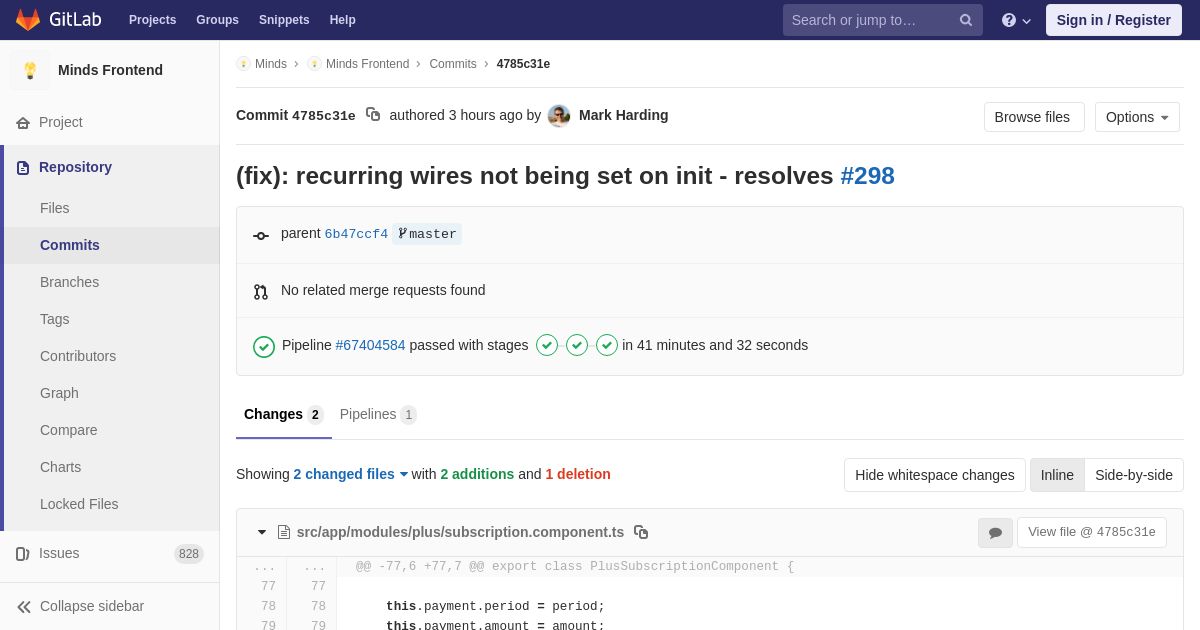Click the pipeline passed status icon
Image resolution: width=1200 pixels, height=630 pixels.
264,347
